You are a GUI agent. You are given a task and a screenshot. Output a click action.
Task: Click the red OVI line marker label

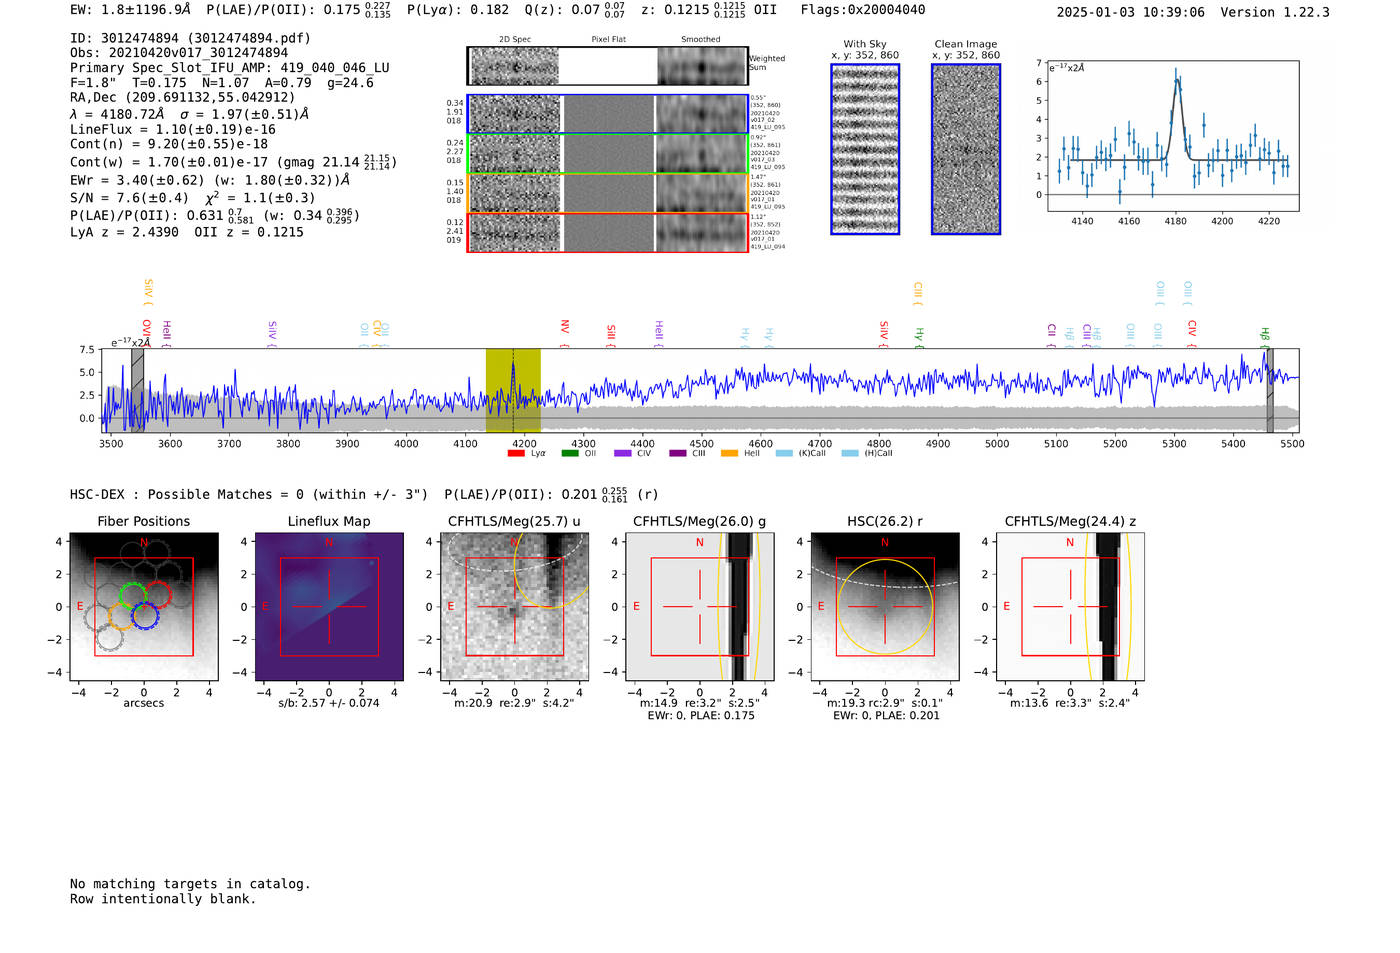click(x=146, y=332)
